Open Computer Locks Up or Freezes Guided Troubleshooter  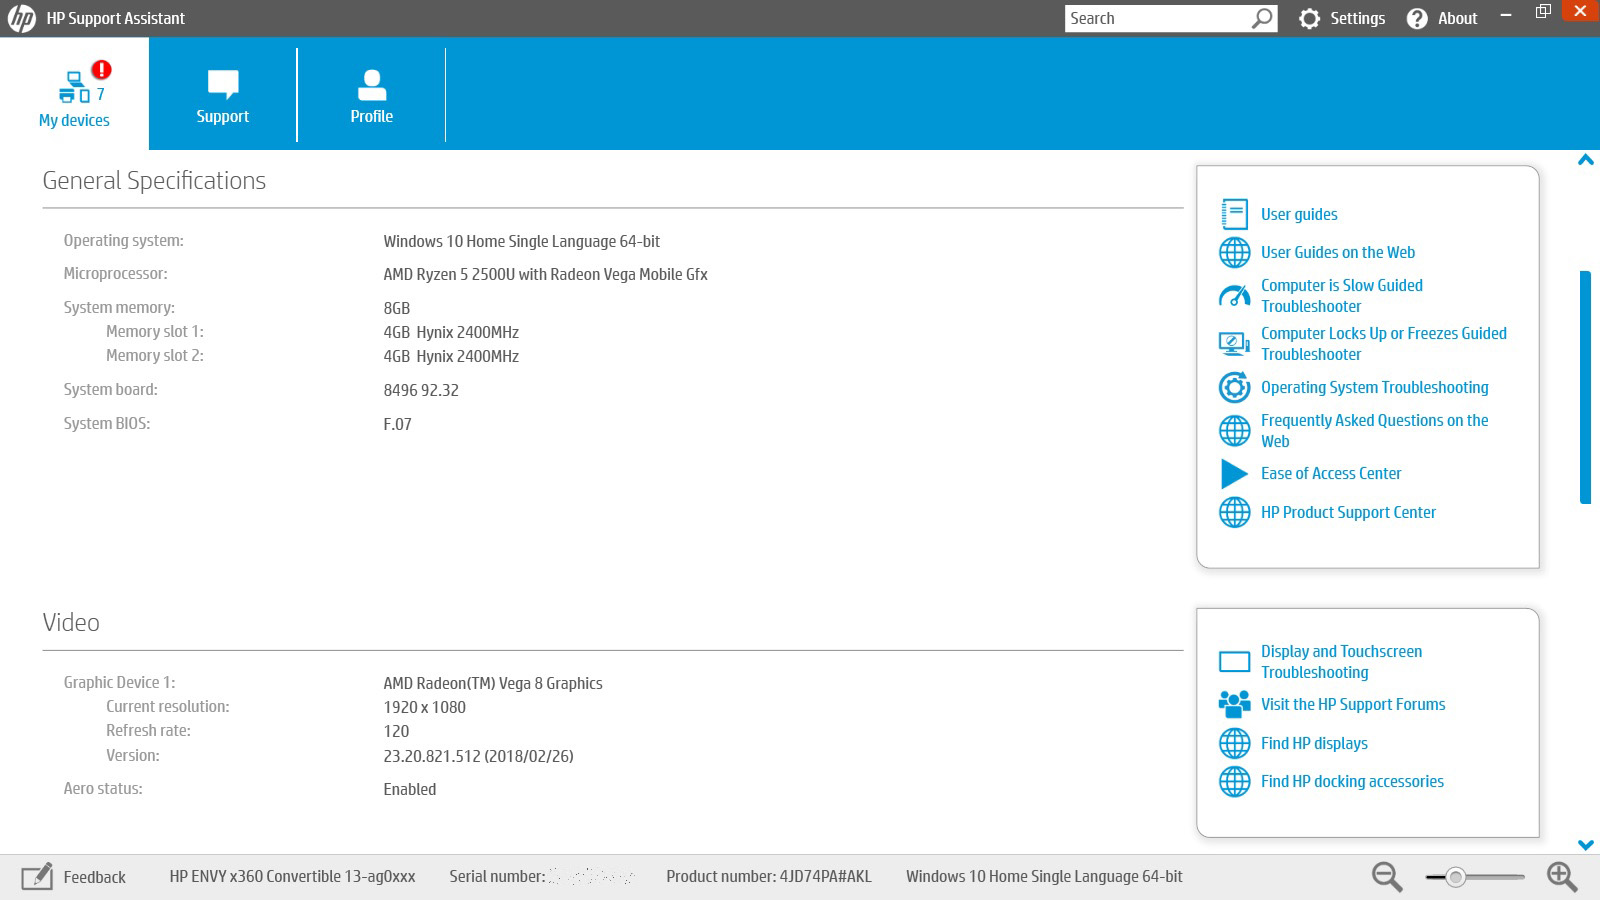[1383, 344]
